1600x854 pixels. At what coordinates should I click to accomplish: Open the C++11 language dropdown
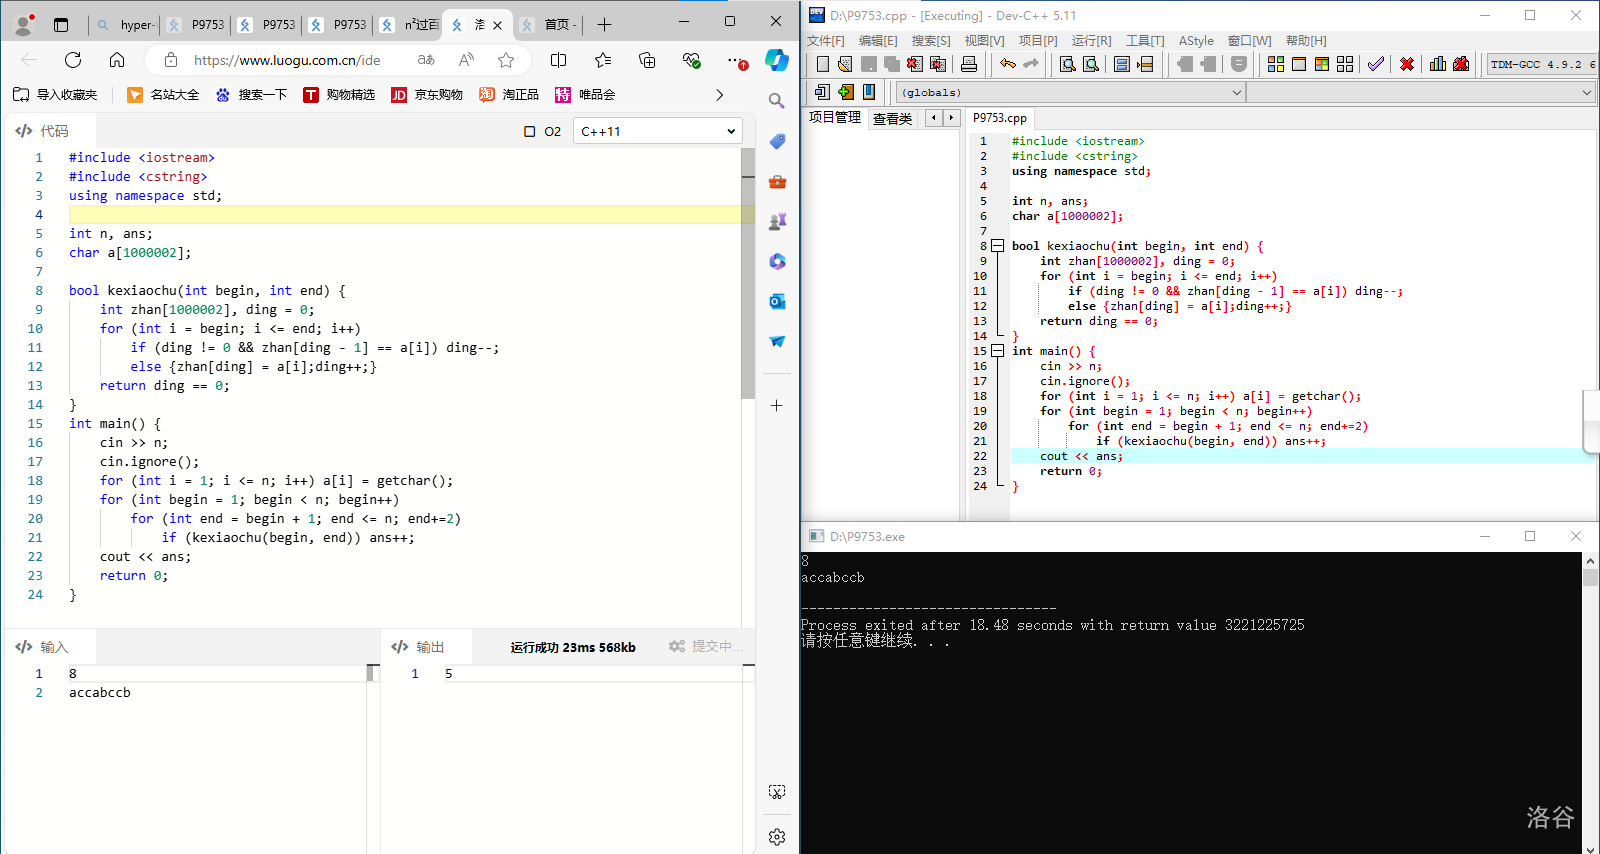658,132
